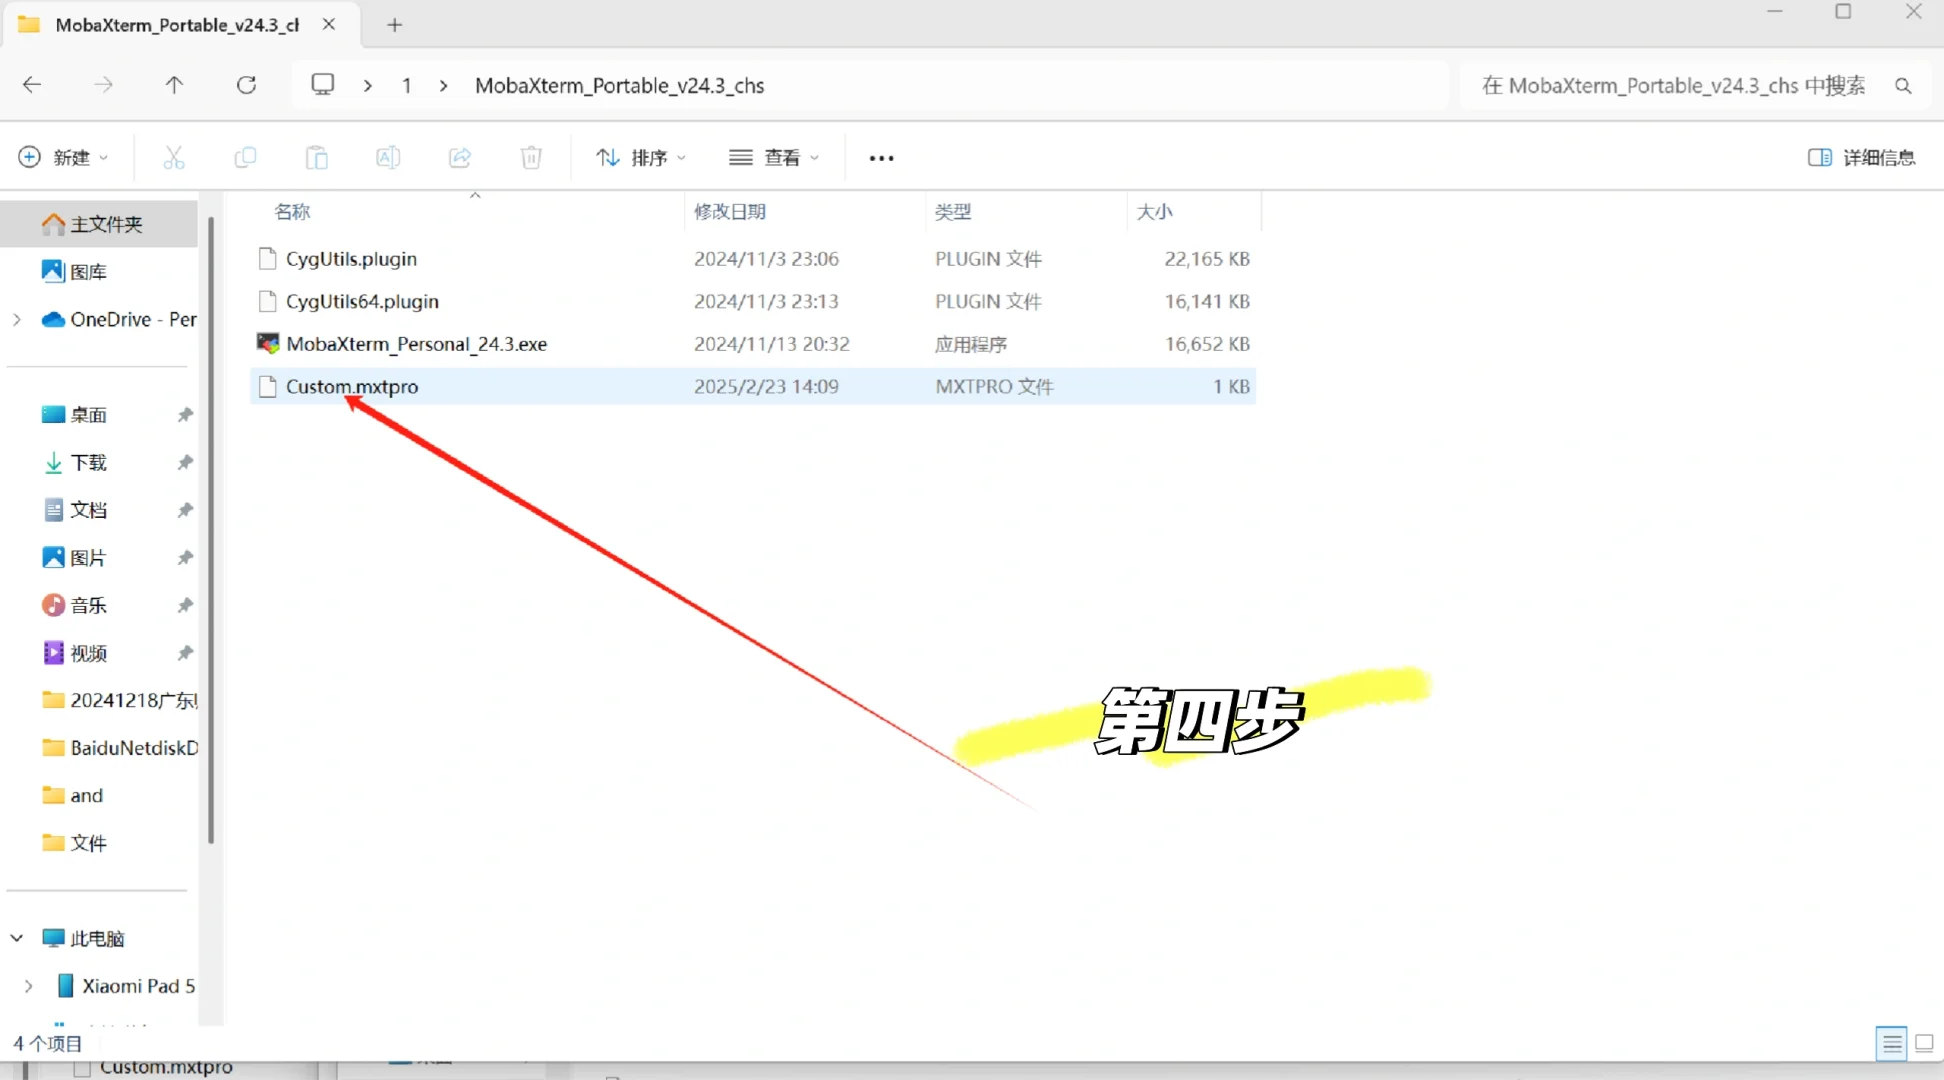Open the Share toolbar icon
The height and width of the screenshot is (1080, 1944).
pos(459,157)
